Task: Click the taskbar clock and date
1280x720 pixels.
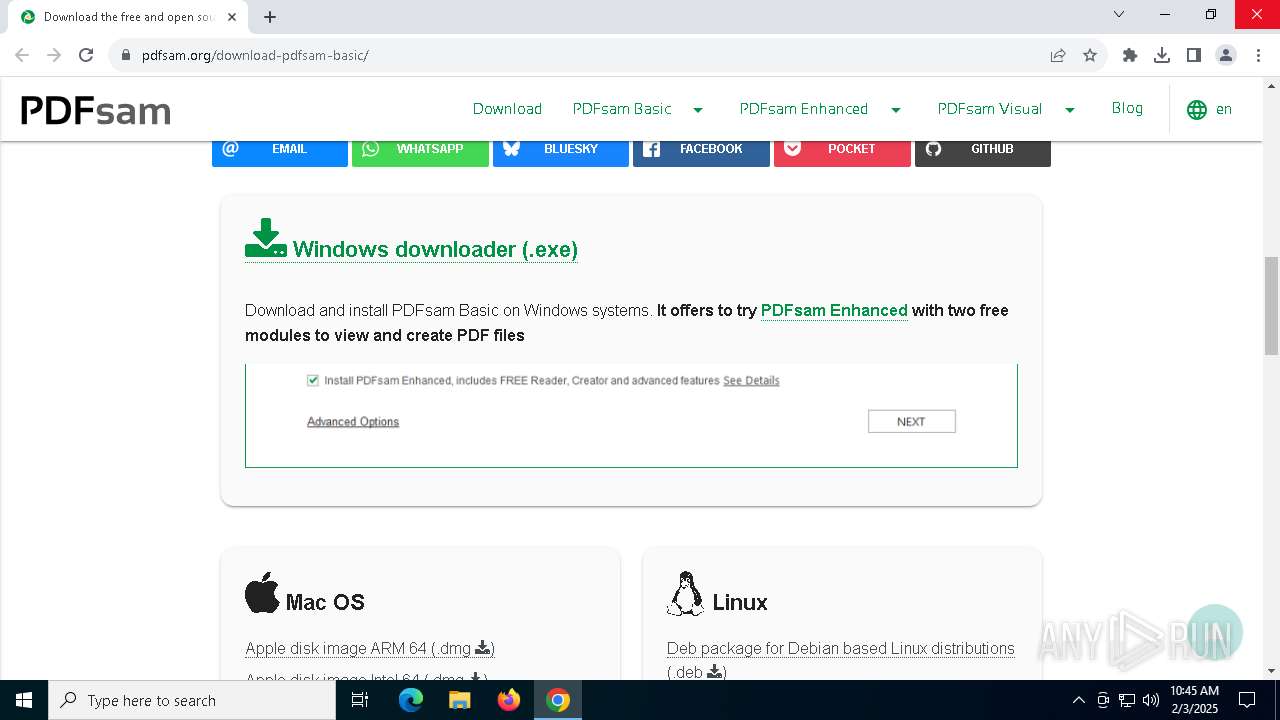Action: pyautogui.click(x=1194, y=700)
